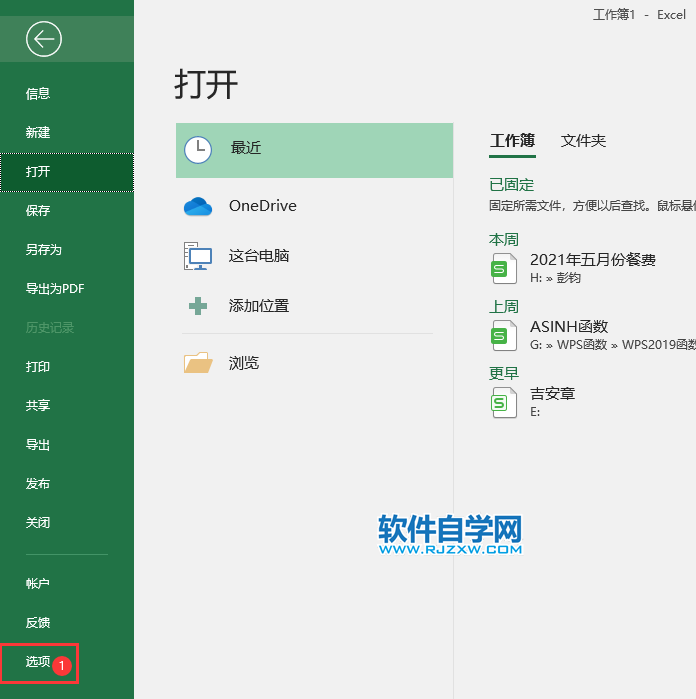Choose 保存 in the sidebar
Image resolution: width=696 pixels, height=699 pixels.
click(x=67, y=210)
